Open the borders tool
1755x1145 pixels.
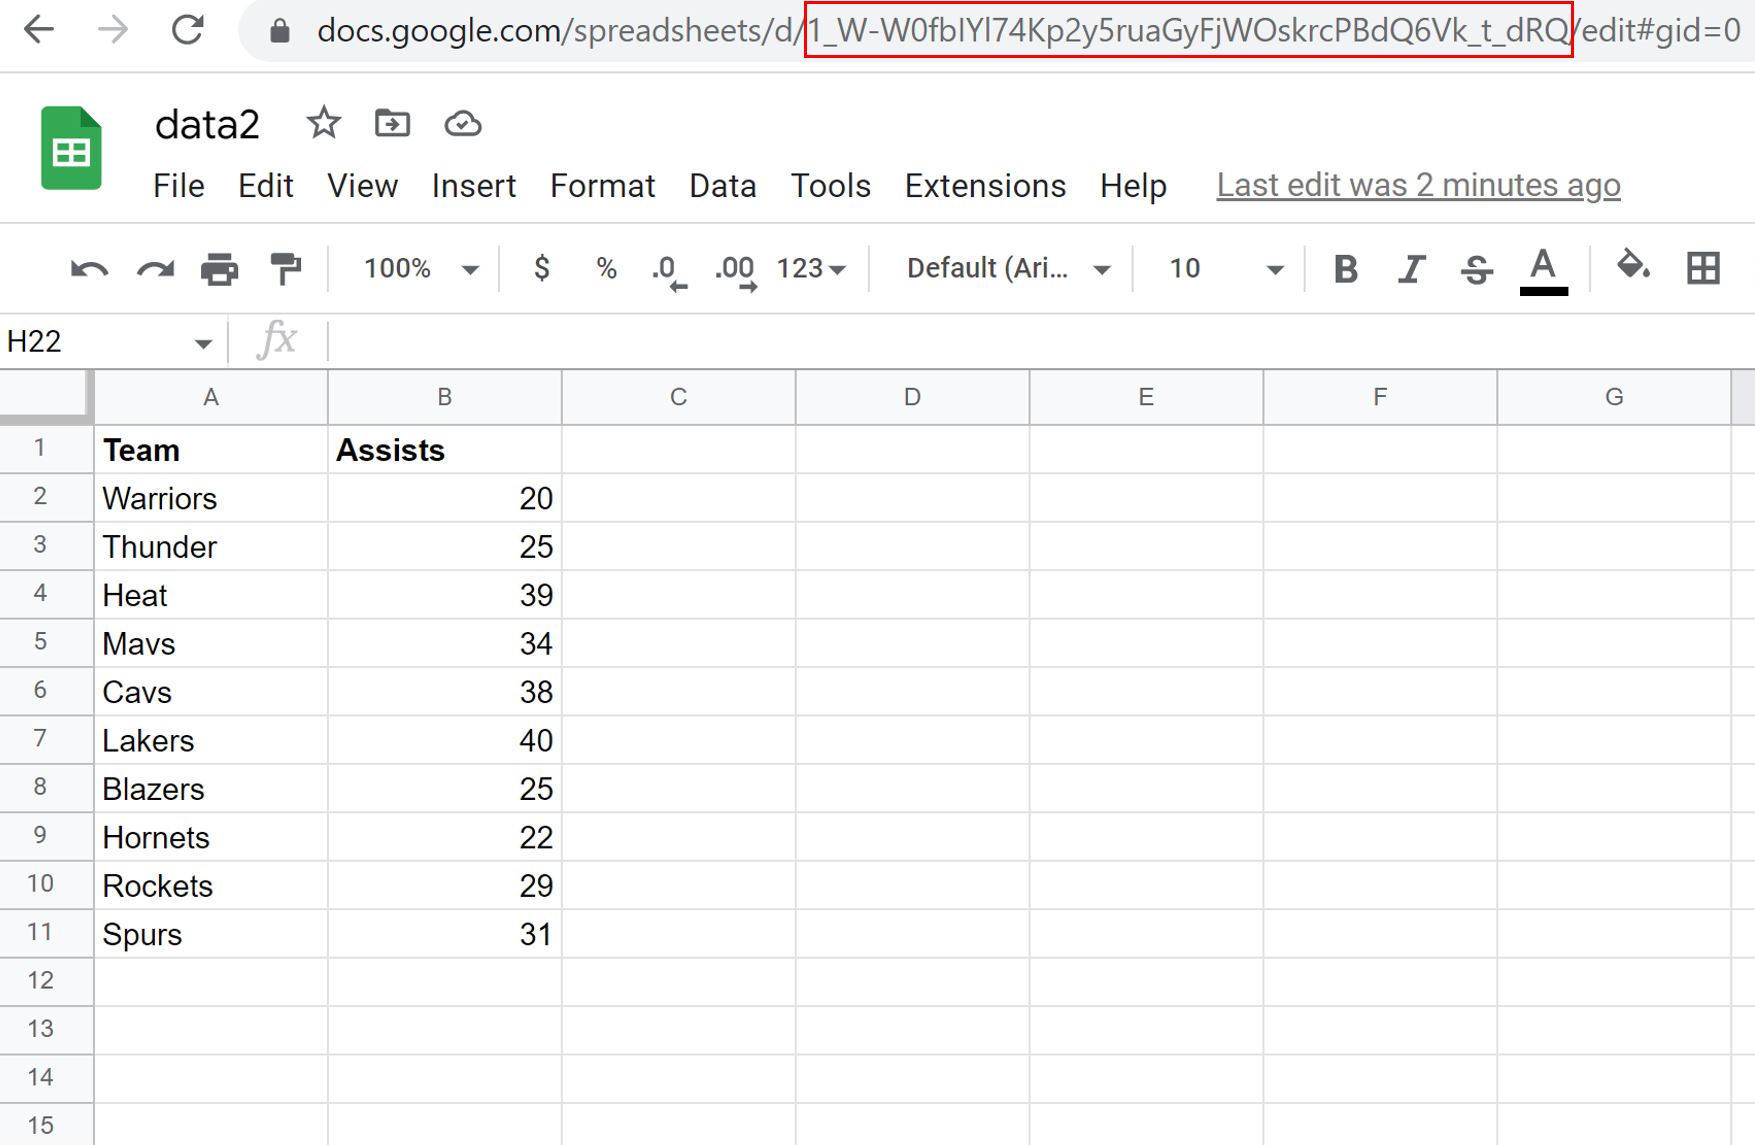[1701, 268]
